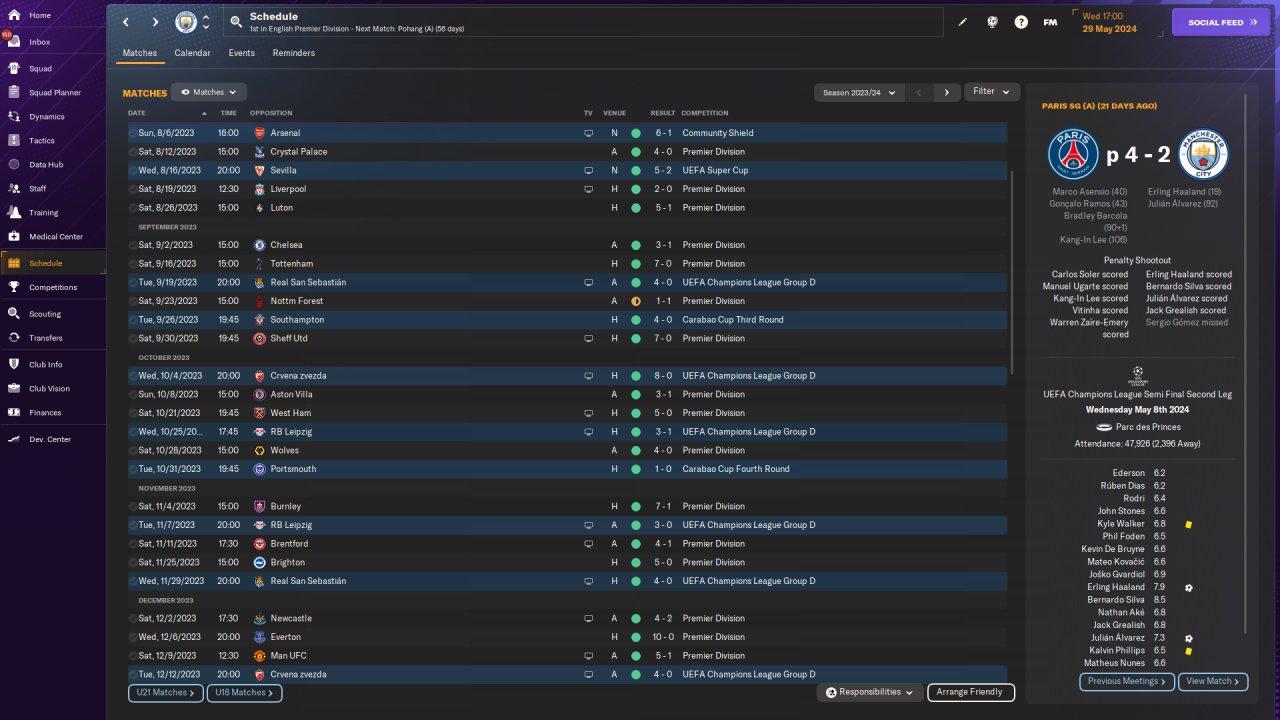1280x720 pixels.
Task: Go back with the left arrow
Action: 126,22
